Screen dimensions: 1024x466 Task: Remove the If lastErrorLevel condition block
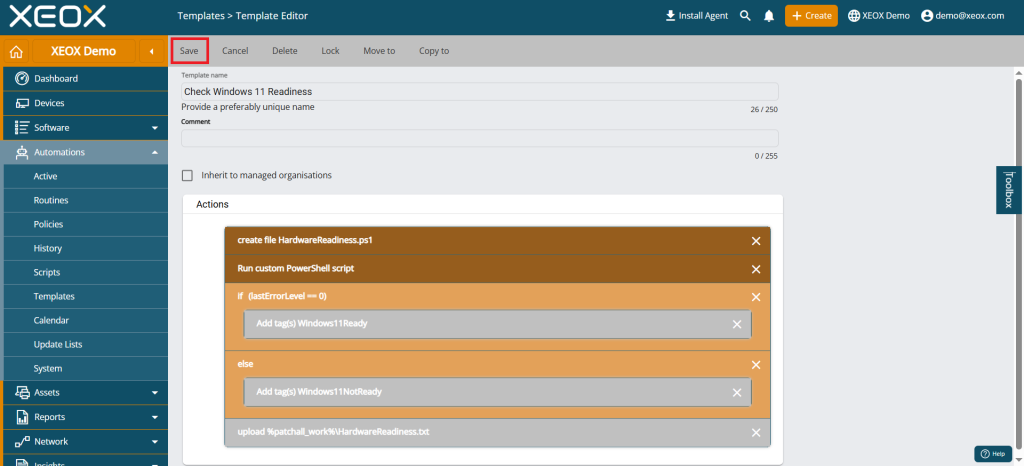pos(756,297)
